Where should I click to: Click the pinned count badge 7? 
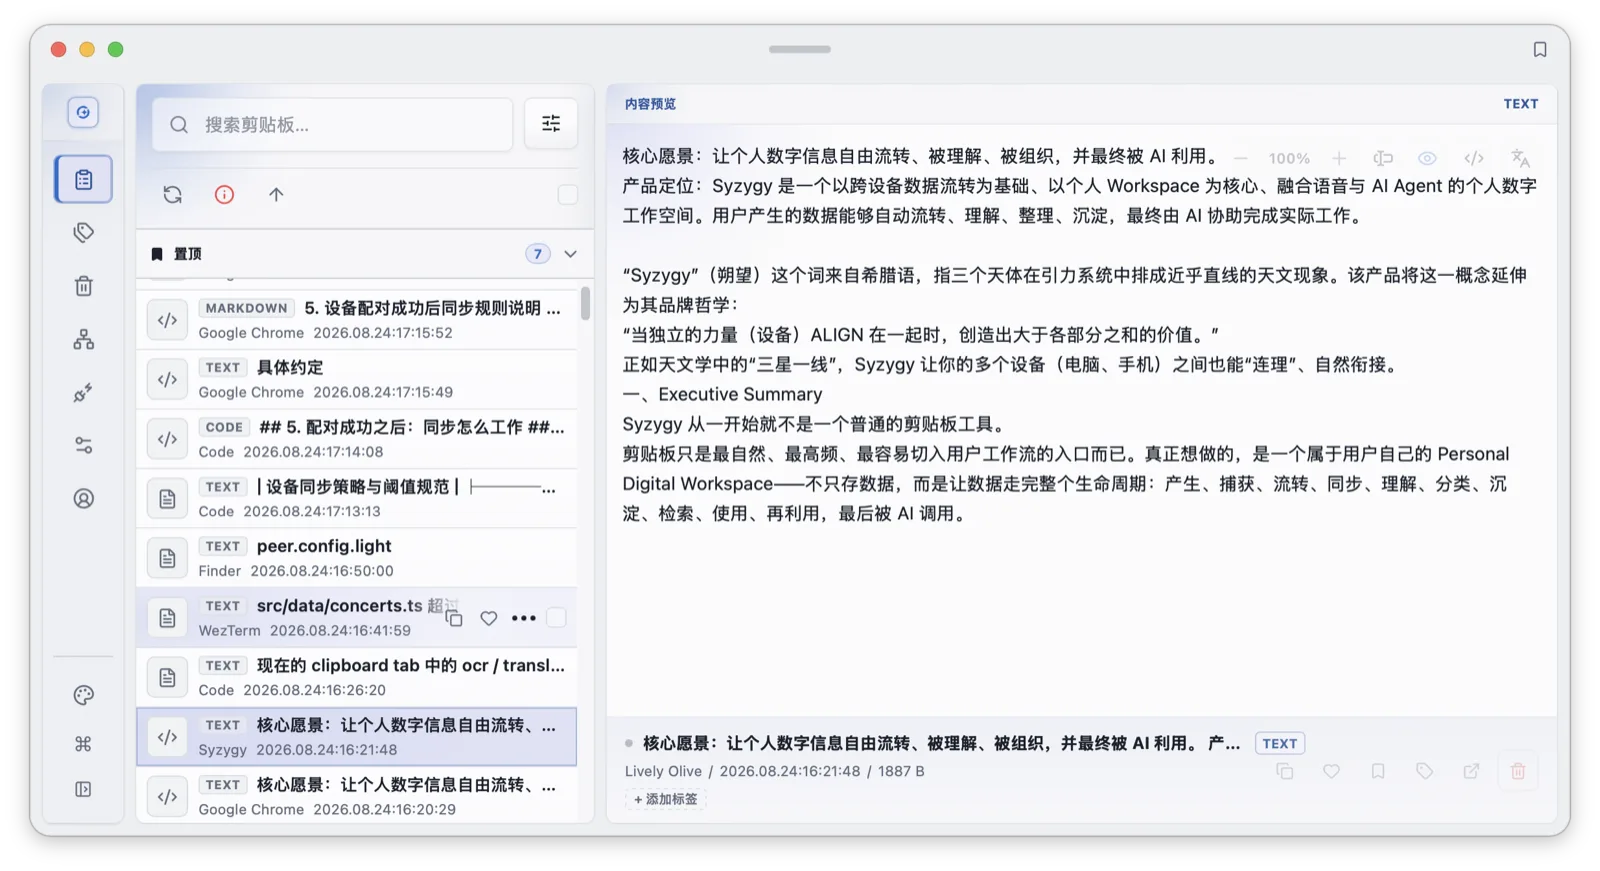click(x=538, y=254)
